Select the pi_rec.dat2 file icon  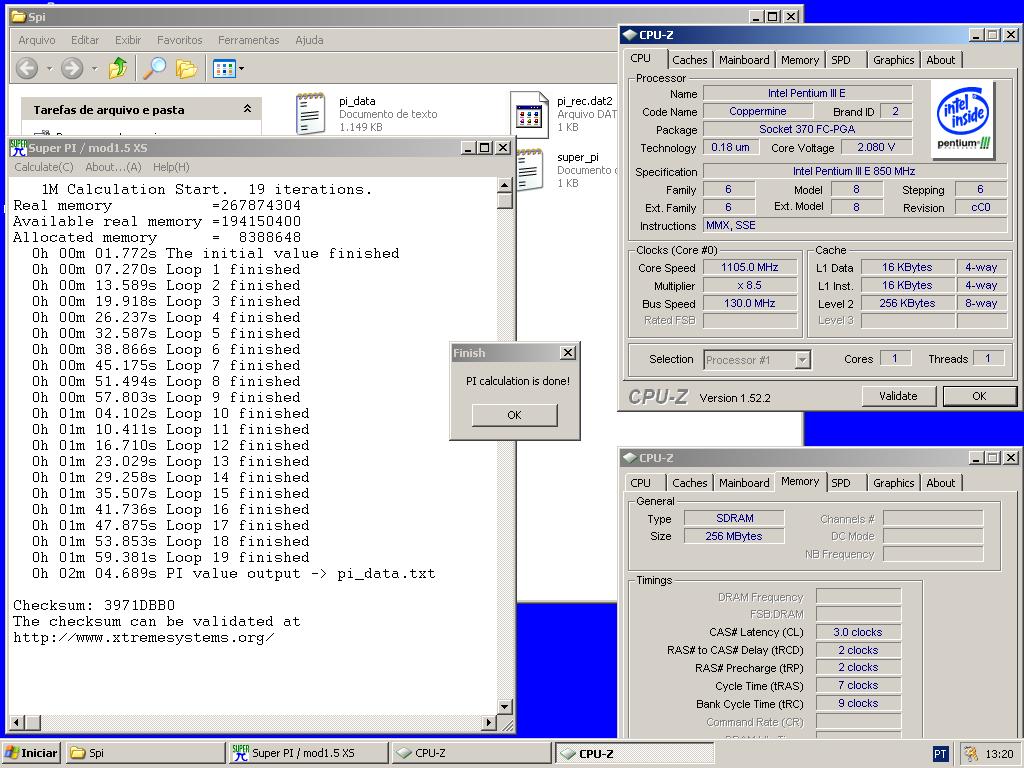pos(529,115)
